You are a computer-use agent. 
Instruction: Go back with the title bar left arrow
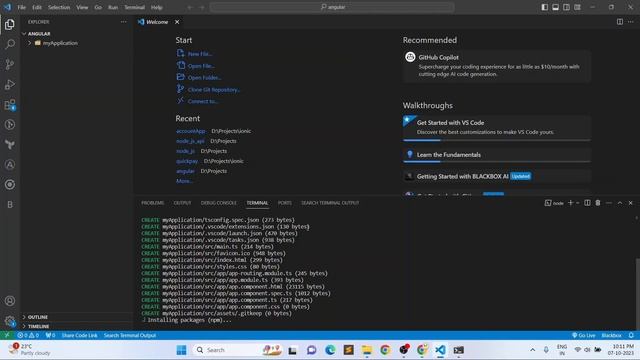pos(190,7)
